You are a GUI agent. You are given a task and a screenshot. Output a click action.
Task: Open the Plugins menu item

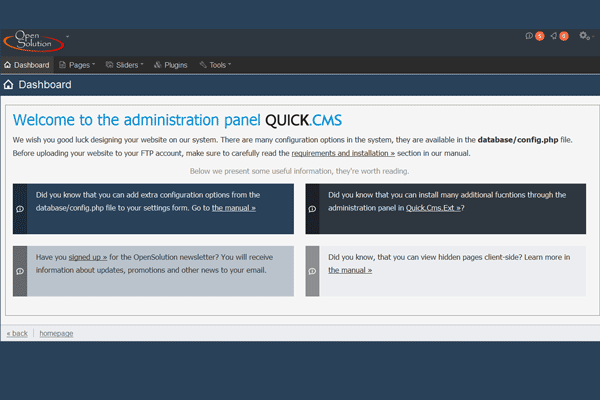171,65
